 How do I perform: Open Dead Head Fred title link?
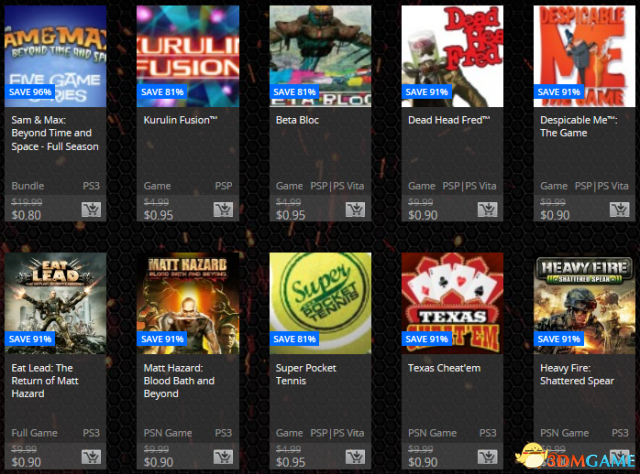pos(449,120)
